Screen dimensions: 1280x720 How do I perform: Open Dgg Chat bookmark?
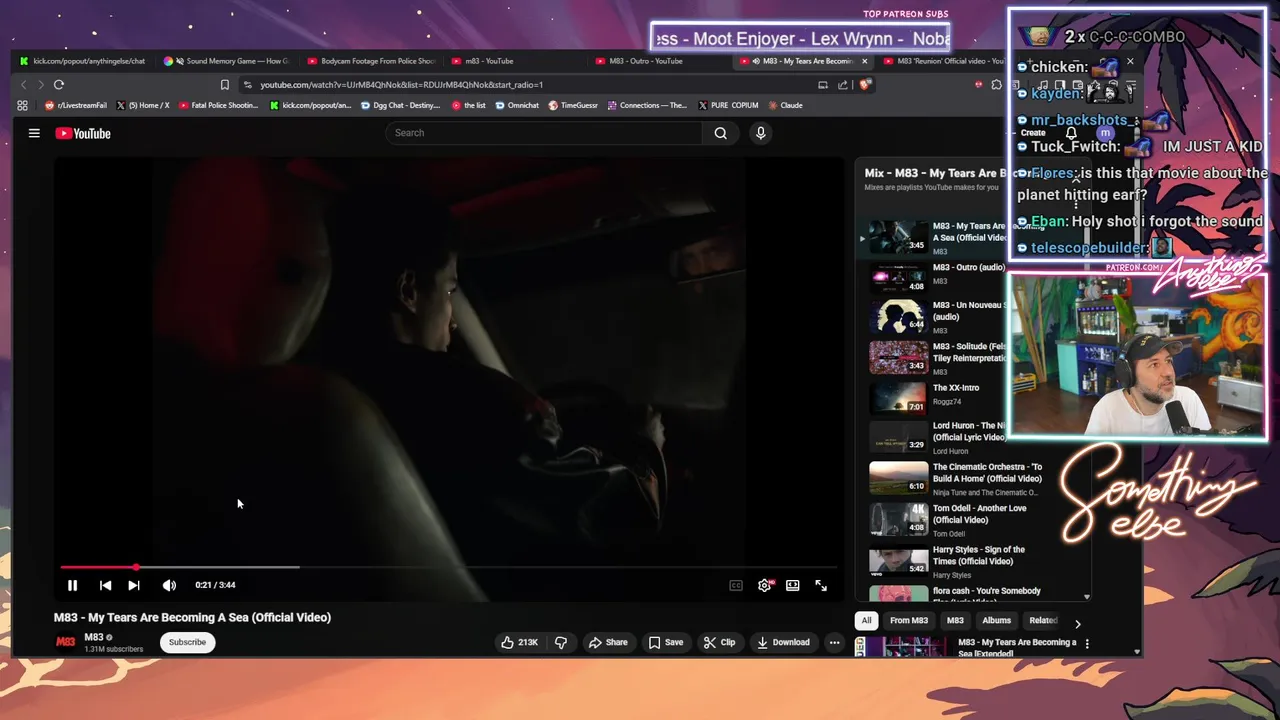[x=399, y=105]
